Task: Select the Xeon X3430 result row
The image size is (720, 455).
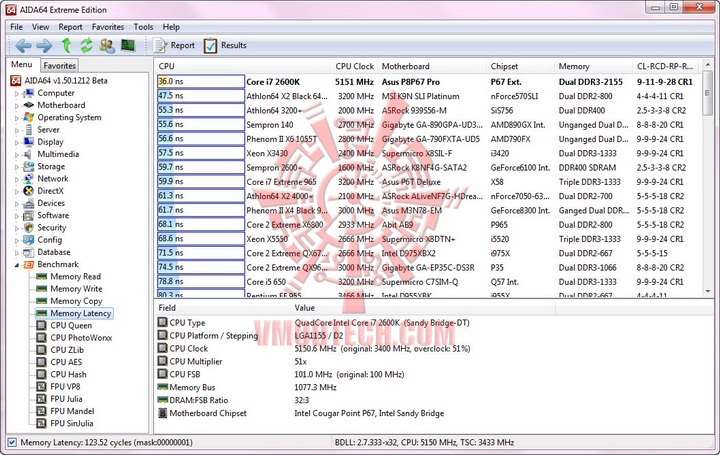Action: (428, 153)
